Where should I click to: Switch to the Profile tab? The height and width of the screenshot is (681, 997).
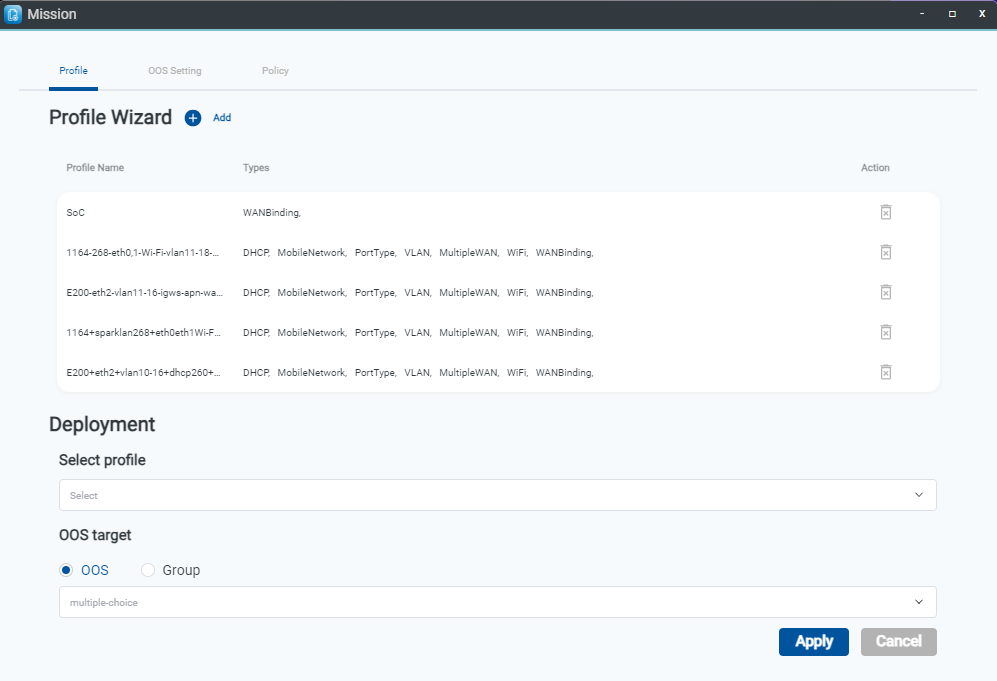[73, 71]
